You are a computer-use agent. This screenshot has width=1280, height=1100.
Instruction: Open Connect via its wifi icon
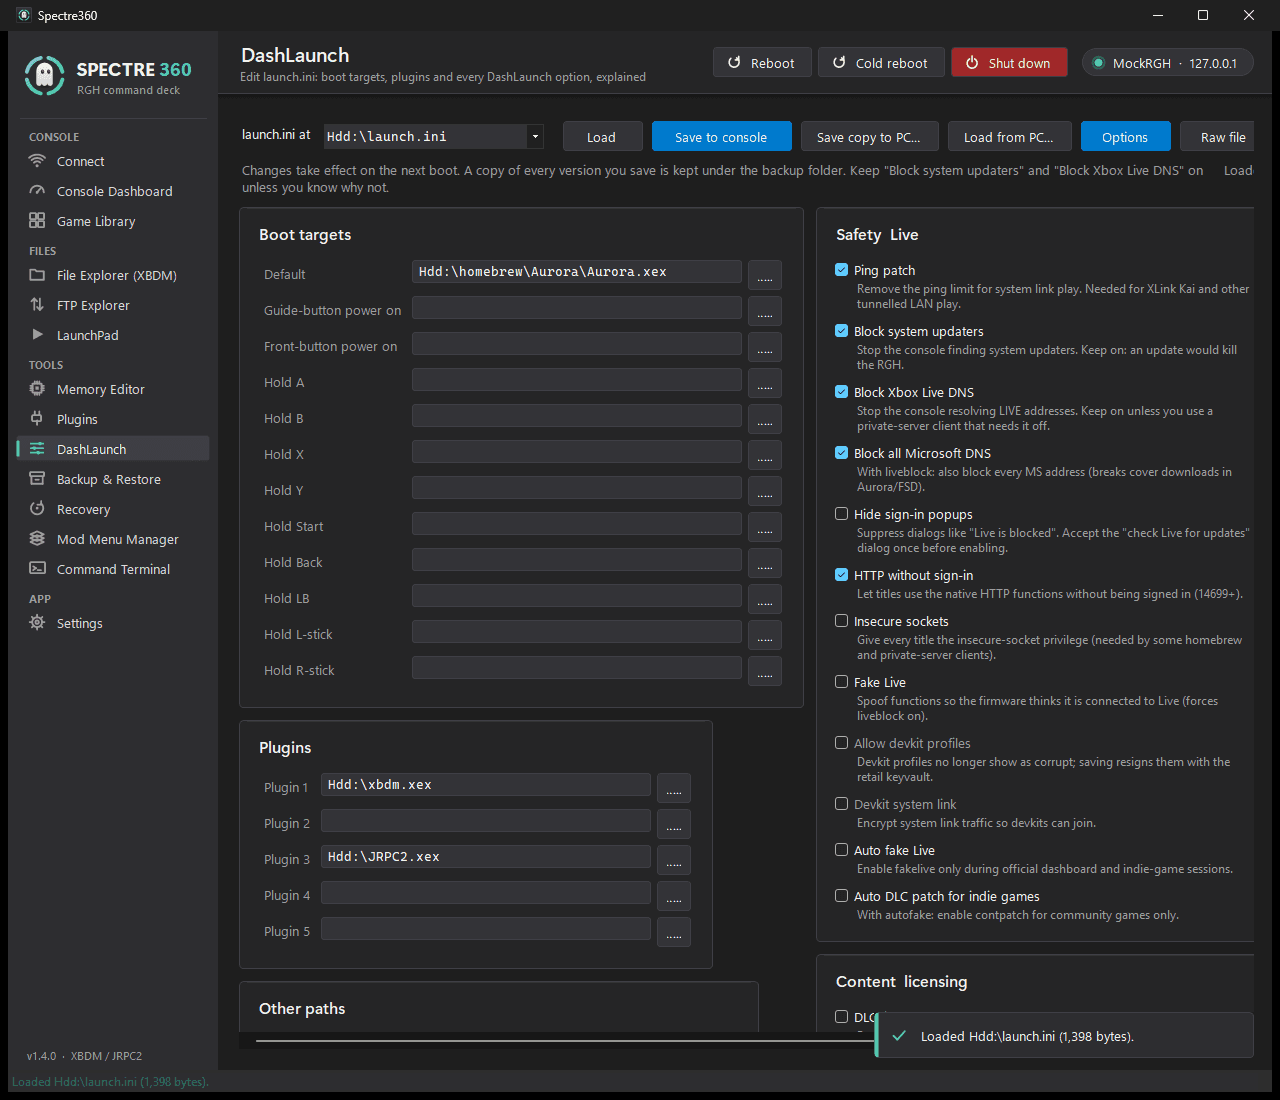point(37,161)
